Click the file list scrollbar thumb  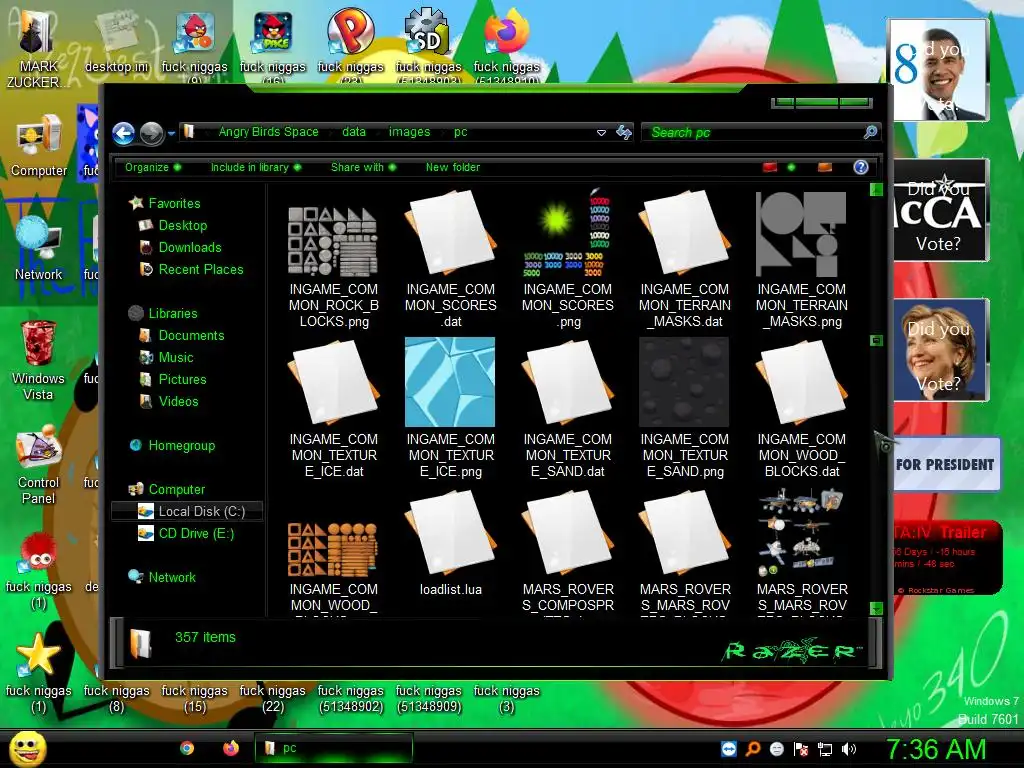pos(876,340)
